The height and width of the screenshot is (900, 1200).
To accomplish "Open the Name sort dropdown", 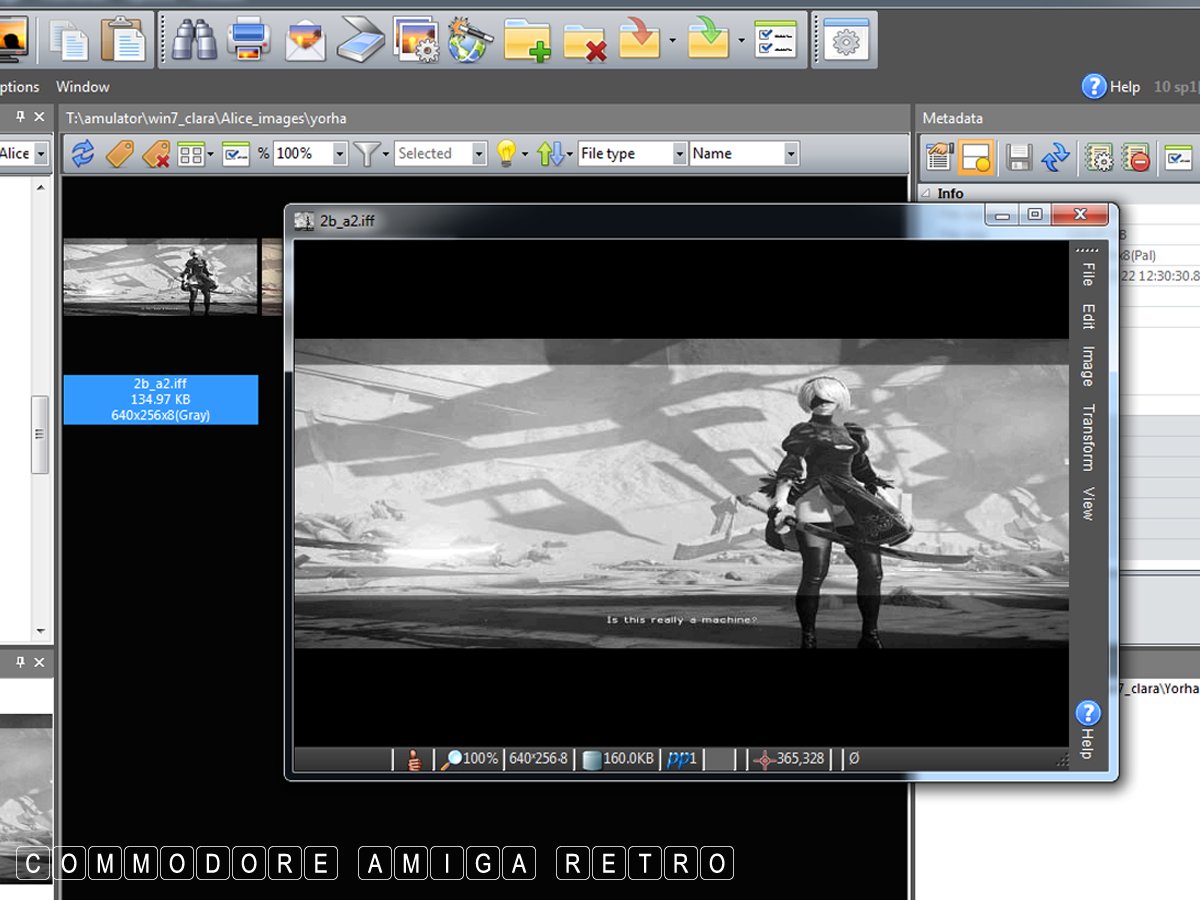I will 791,154.
